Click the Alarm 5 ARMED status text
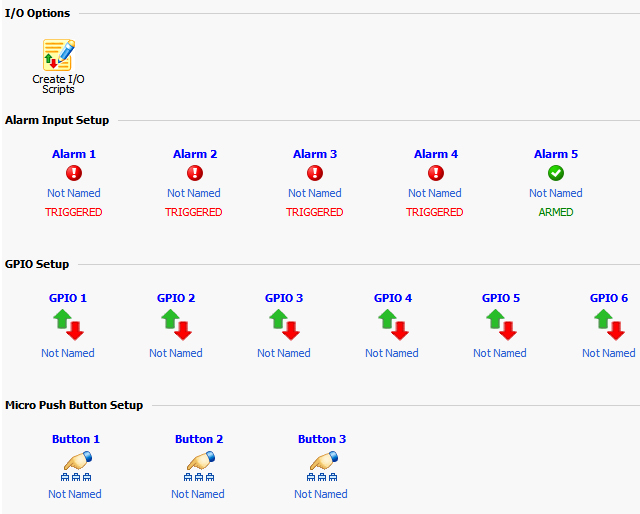The height and width of the screenshot is (514, 640). pyautogui.click(x=556, y=212)
